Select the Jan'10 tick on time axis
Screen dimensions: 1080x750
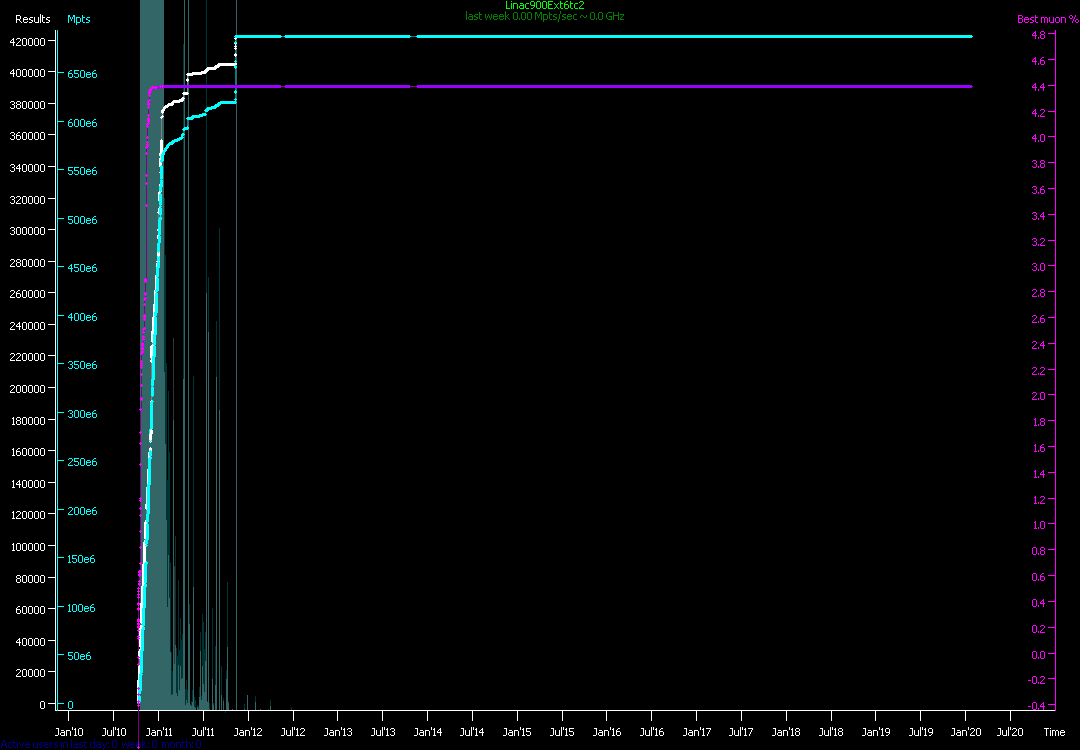[x=69, y=732]
